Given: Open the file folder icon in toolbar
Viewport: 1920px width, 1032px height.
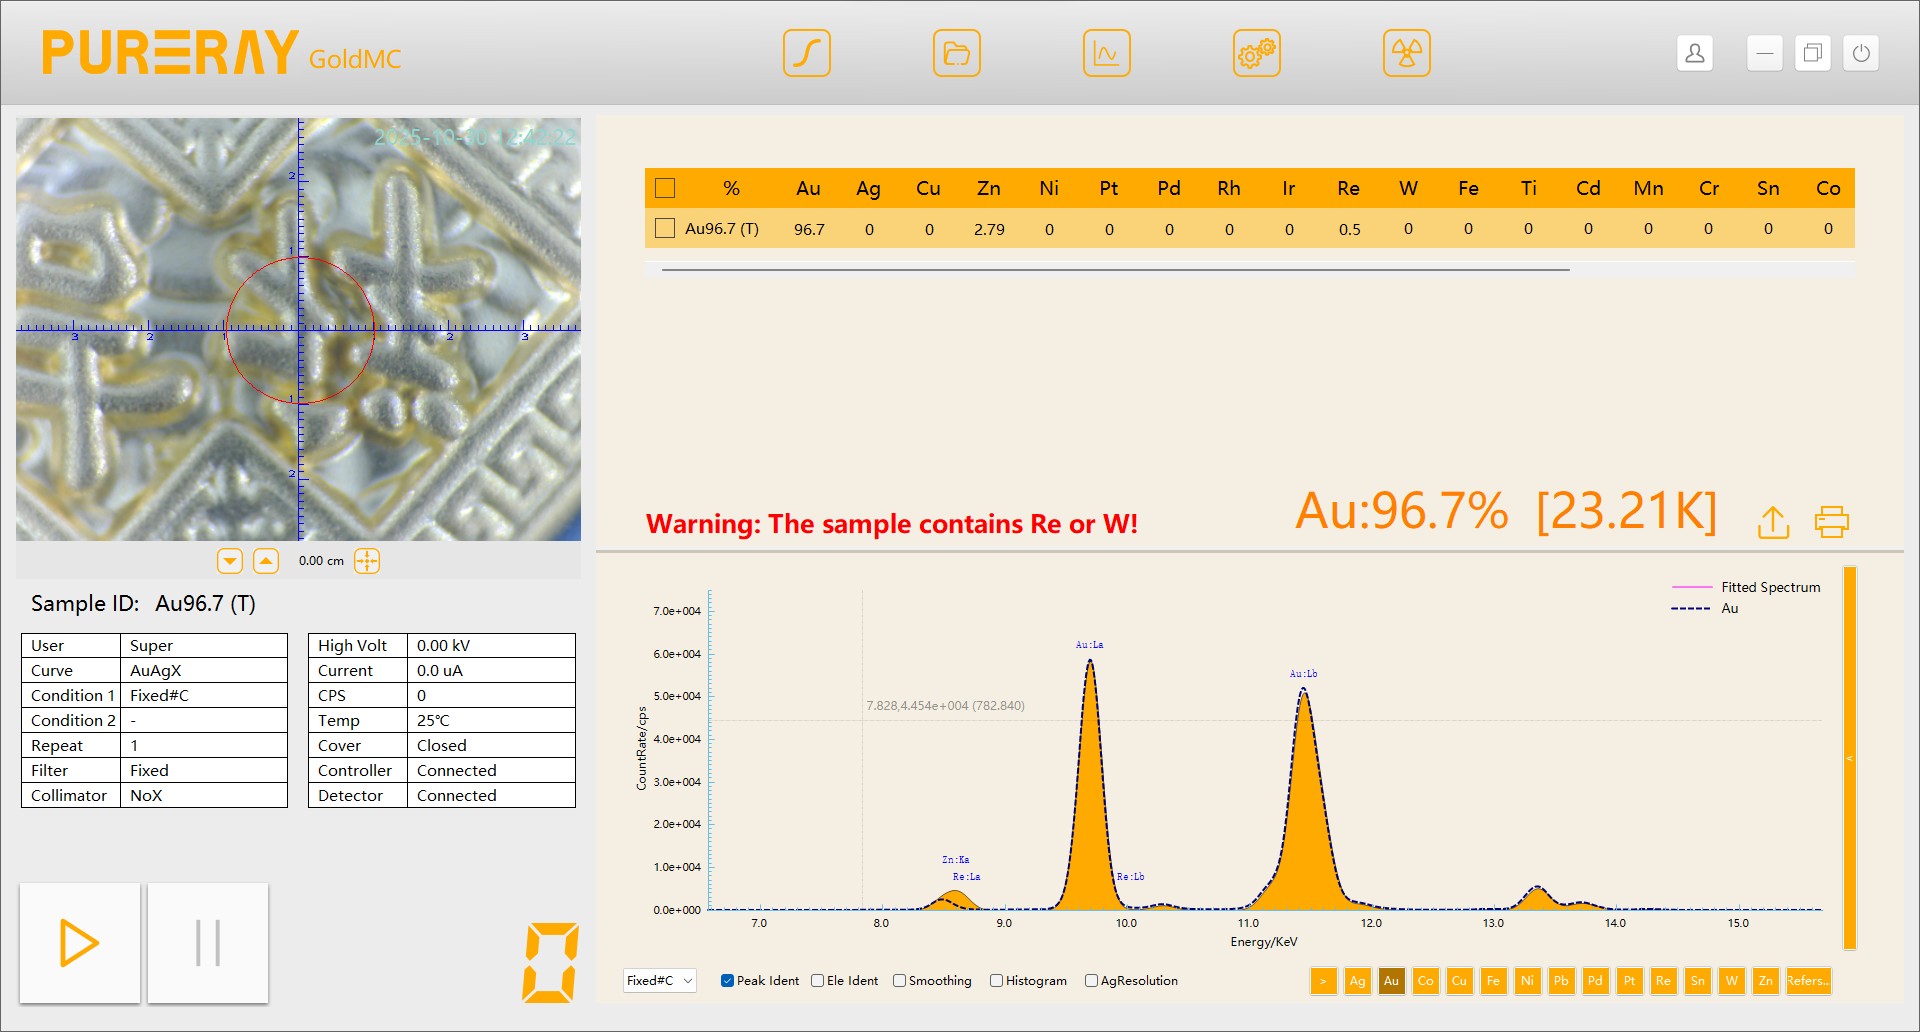Looking at the screenshot, I should (x=956, y=53).
